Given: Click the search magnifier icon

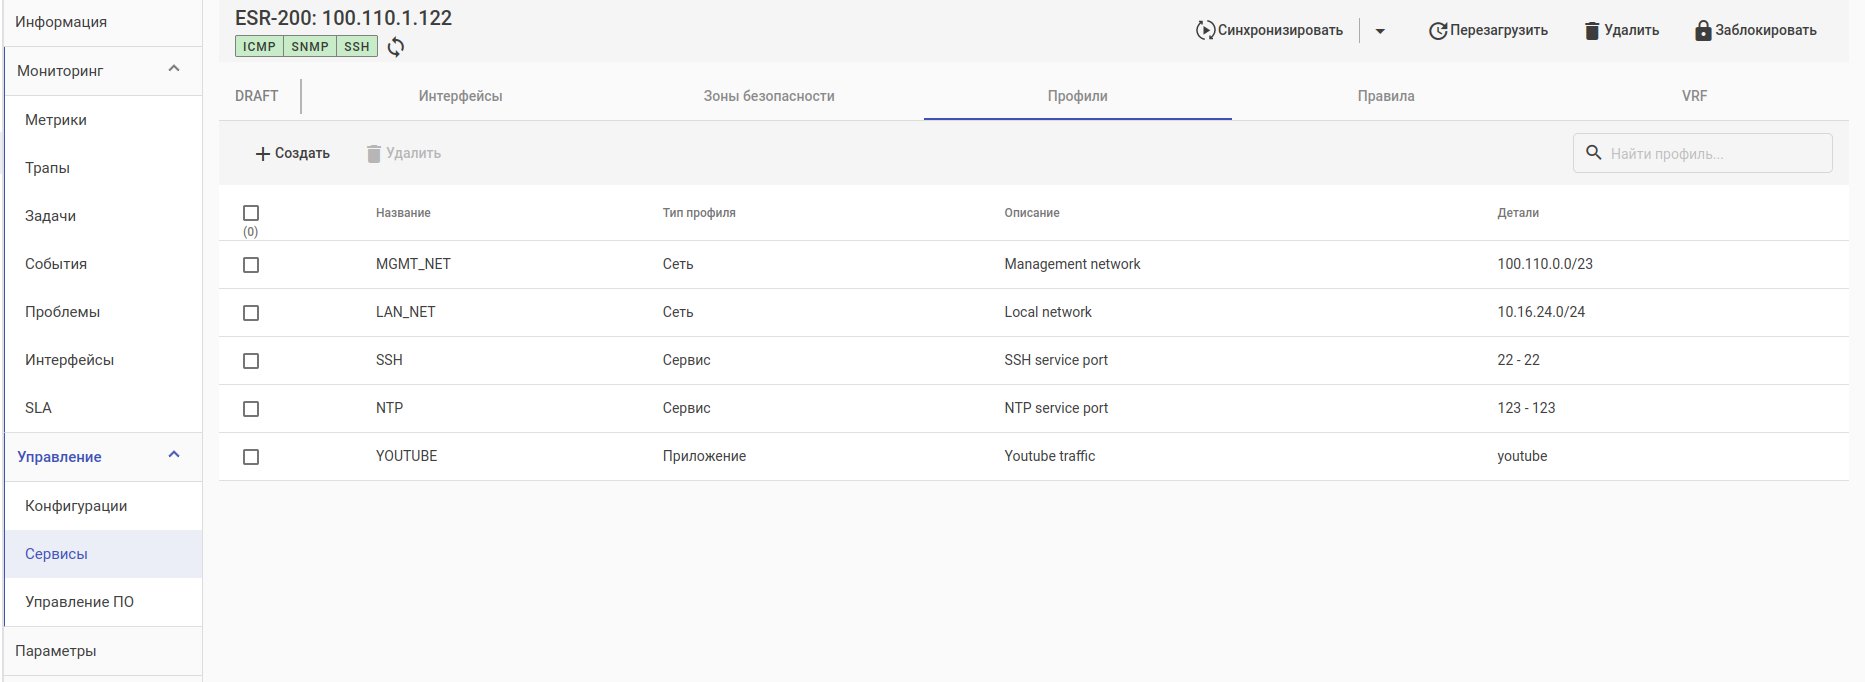Looking at the screenshot, I should (x=1594, y=153).
